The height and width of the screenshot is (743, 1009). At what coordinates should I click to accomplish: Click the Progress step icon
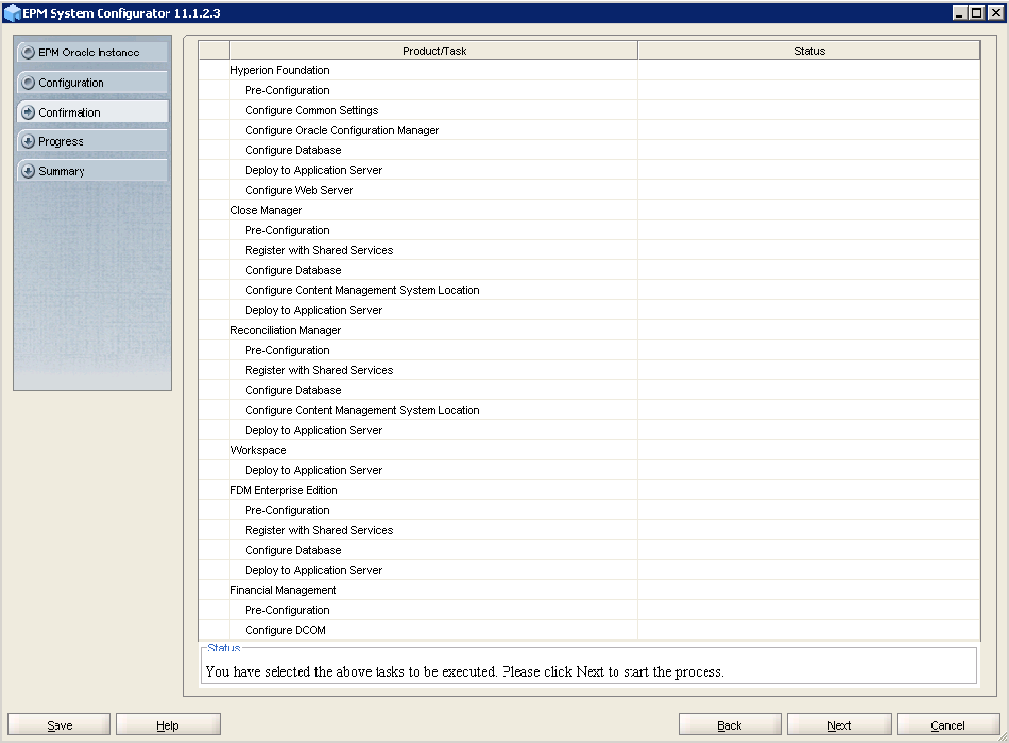click(x=28, y=142)
